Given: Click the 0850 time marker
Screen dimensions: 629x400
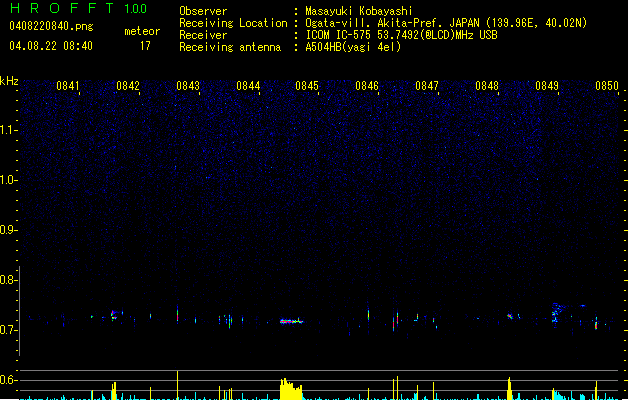Looking at the screenshot, I should click(607, 86).
